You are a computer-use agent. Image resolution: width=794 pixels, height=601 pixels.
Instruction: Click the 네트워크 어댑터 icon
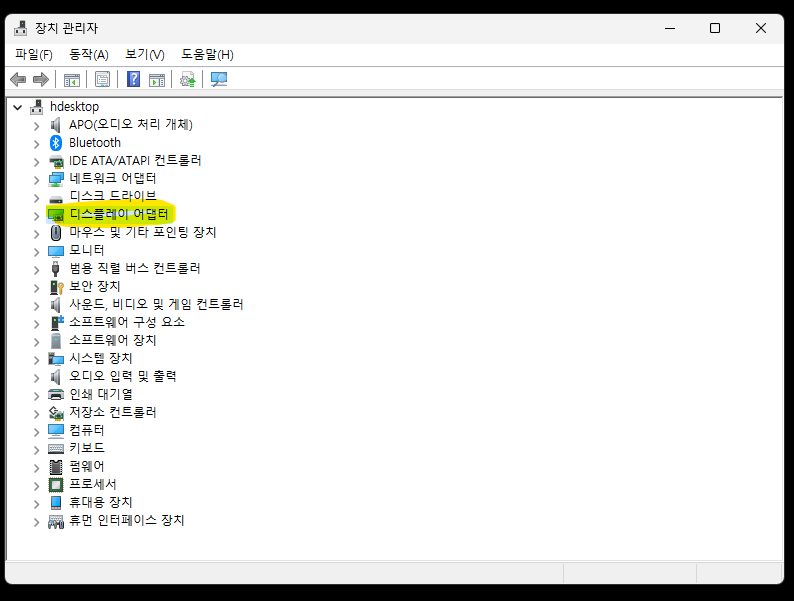tap(56, 179)
